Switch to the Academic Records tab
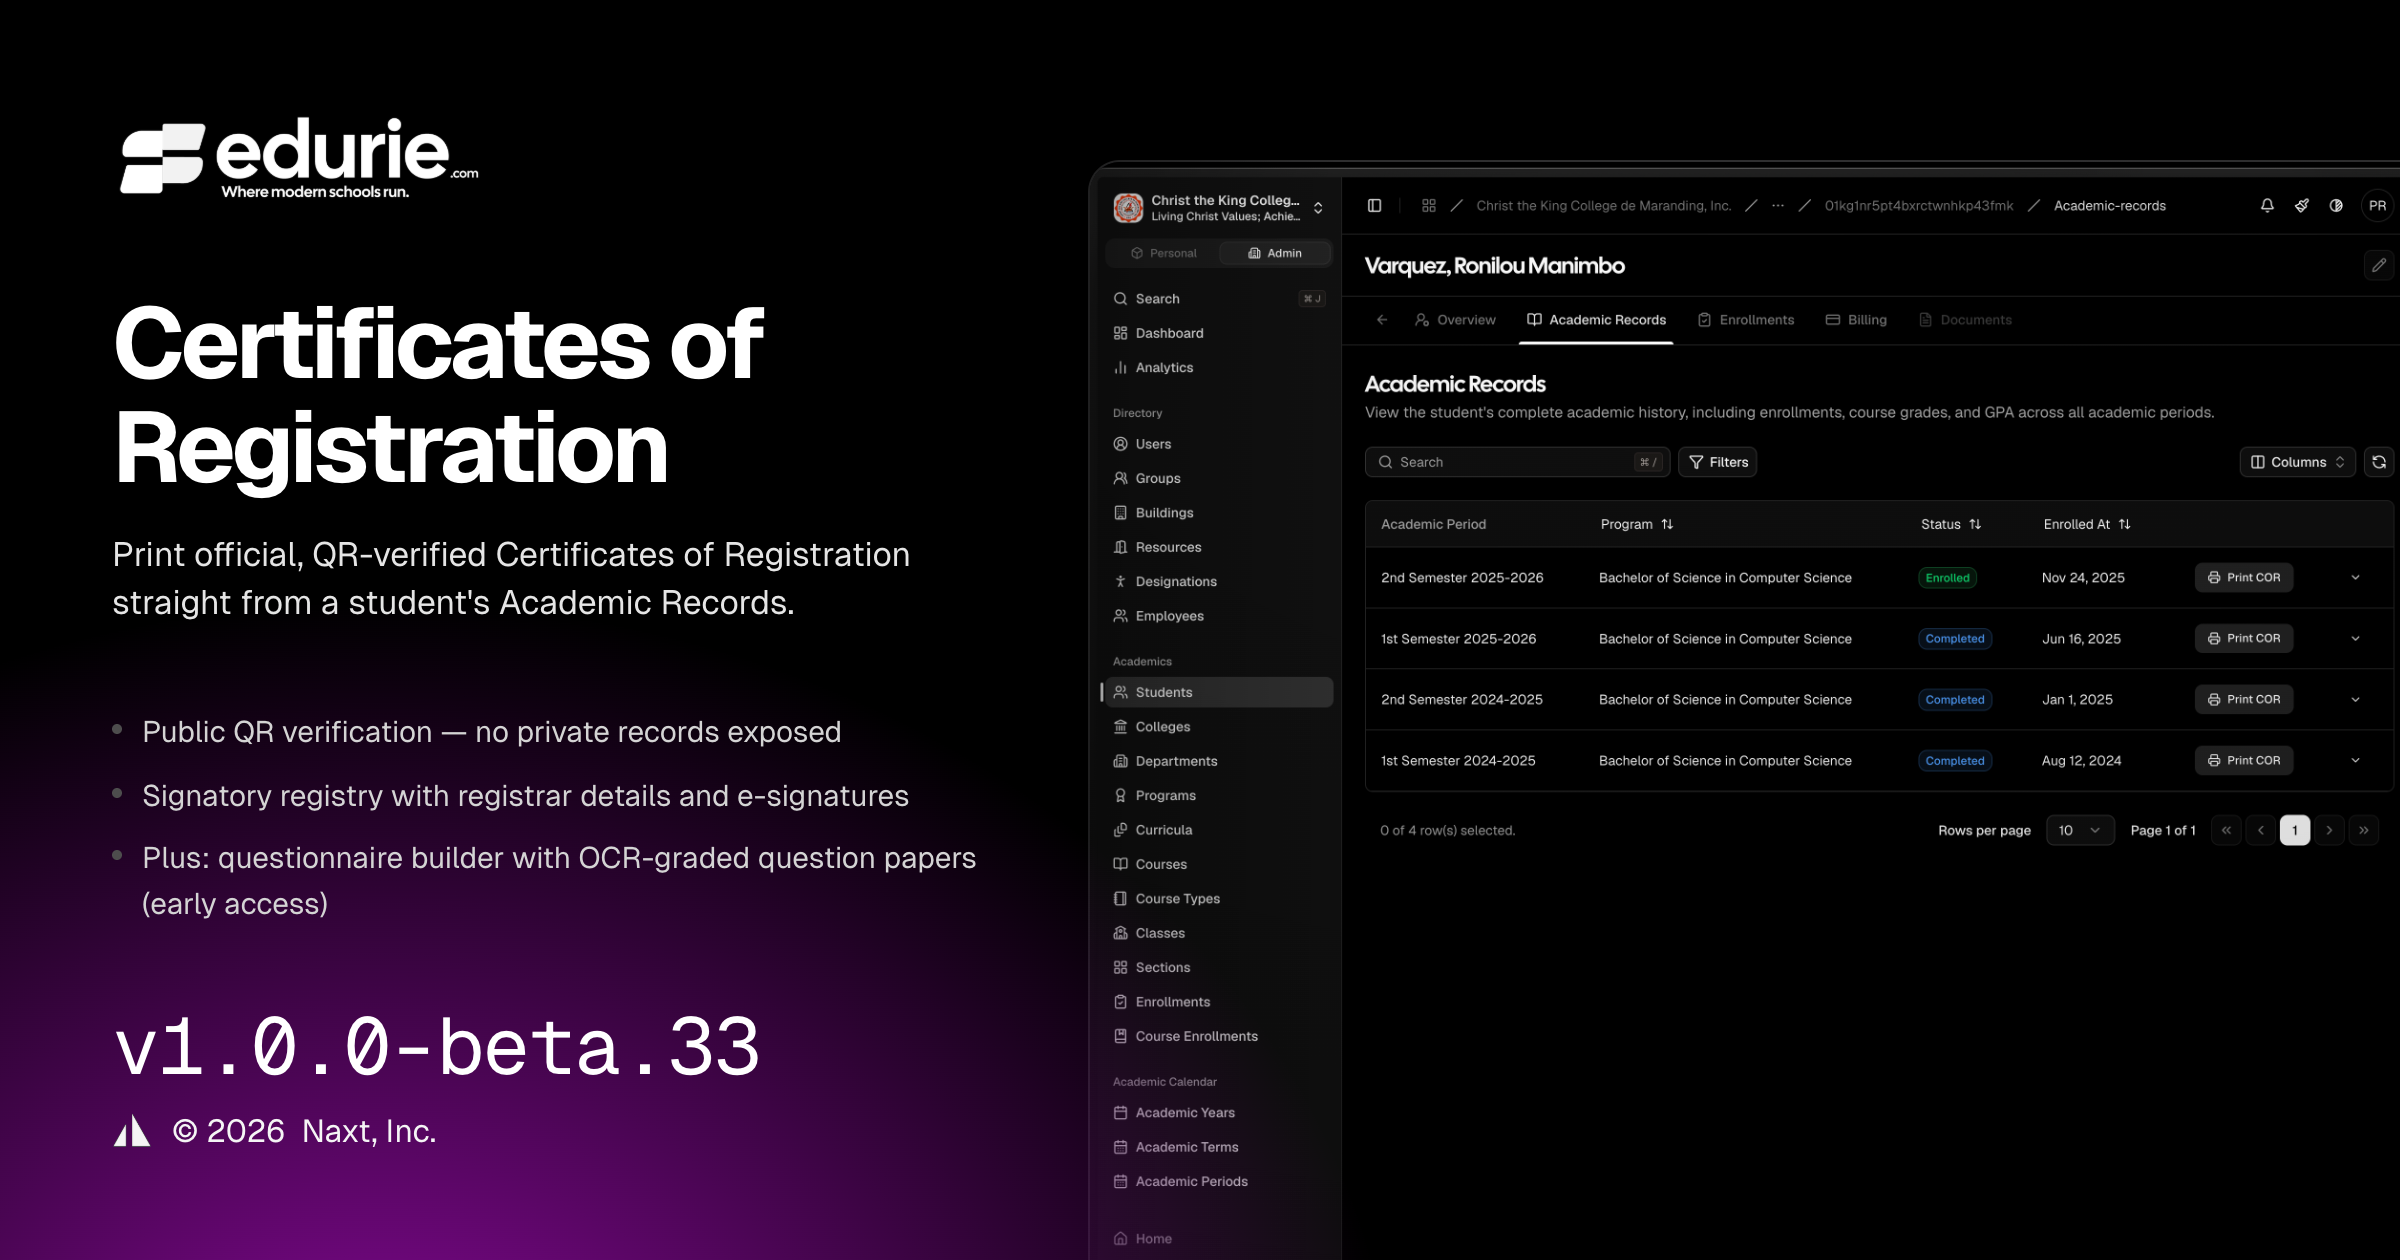The image size is (2400, 1260). click(1596, 320)
